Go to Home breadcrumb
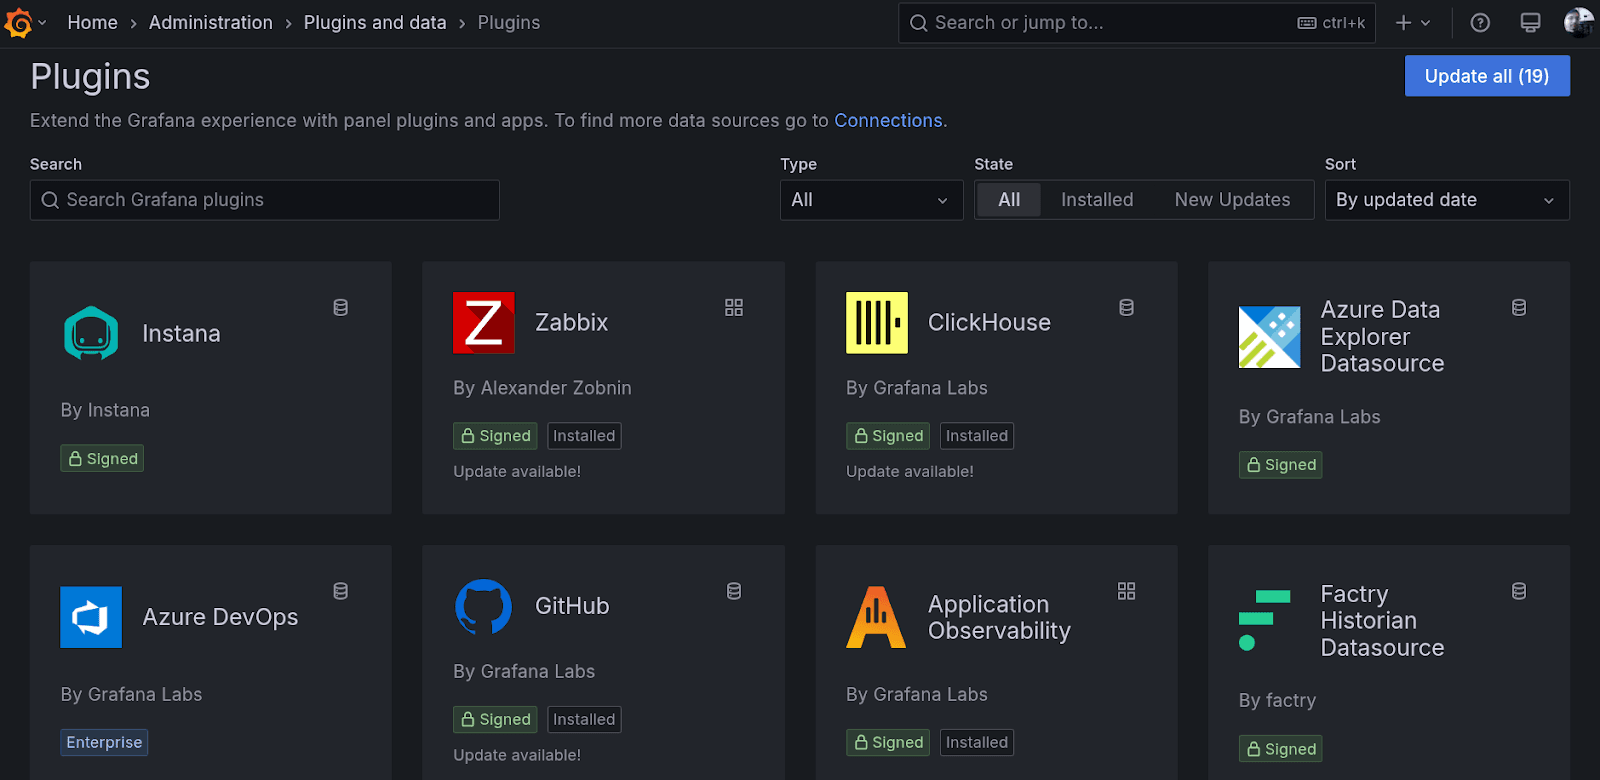 [92, 22]
